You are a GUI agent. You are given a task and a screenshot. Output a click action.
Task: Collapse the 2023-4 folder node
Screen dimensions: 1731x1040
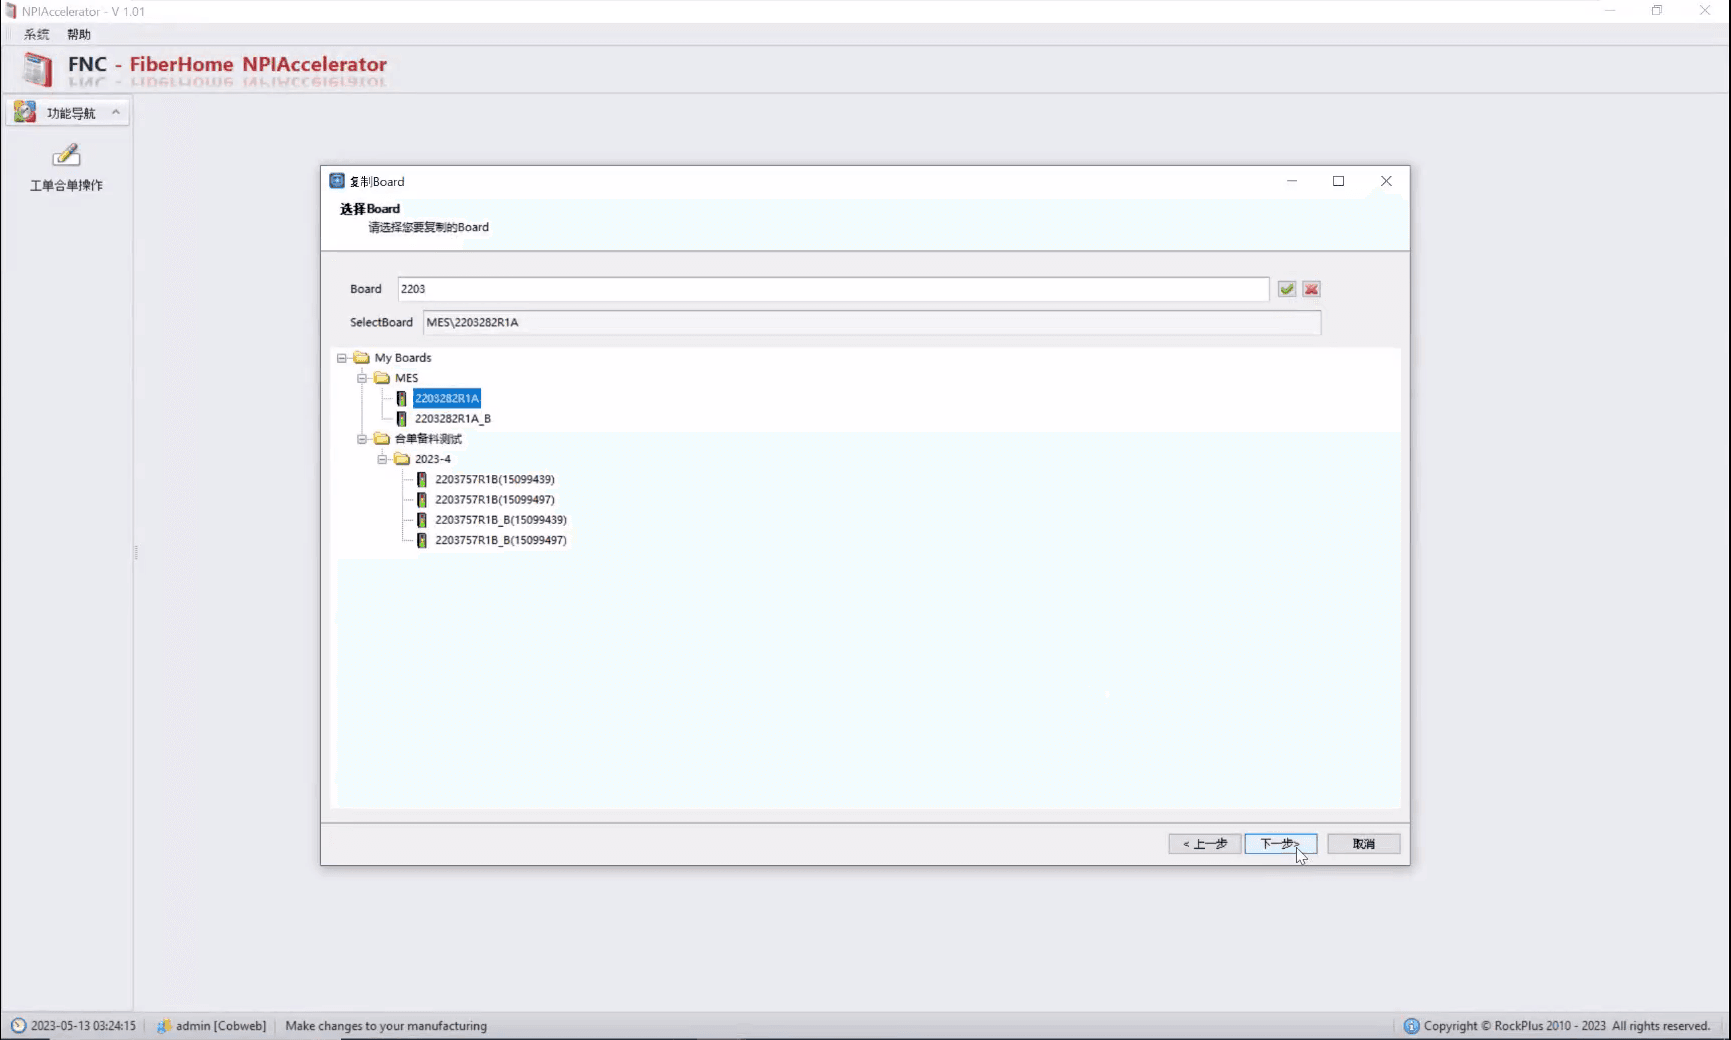tap(382, 459)
